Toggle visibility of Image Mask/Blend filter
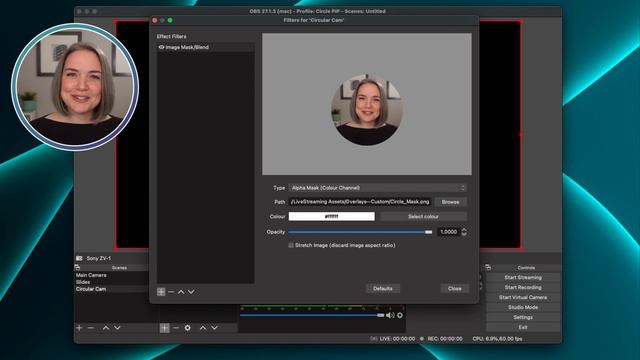Viewport: 640px width, 360px height. (161, 47)
